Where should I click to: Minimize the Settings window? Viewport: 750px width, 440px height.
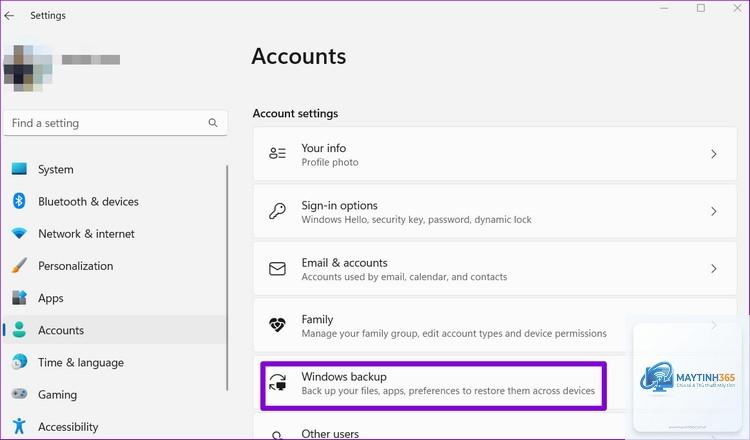[x=664, y=8]
